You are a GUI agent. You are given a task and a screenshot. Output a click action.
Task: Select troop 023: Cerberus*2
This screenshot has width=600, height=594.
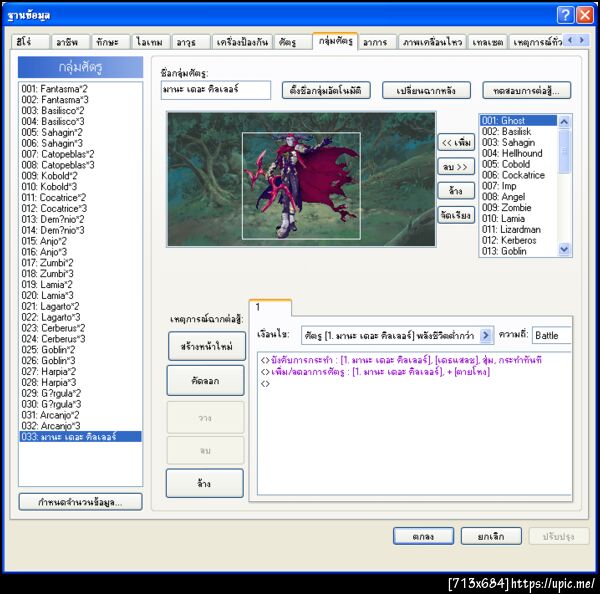[x=80, y=328]
